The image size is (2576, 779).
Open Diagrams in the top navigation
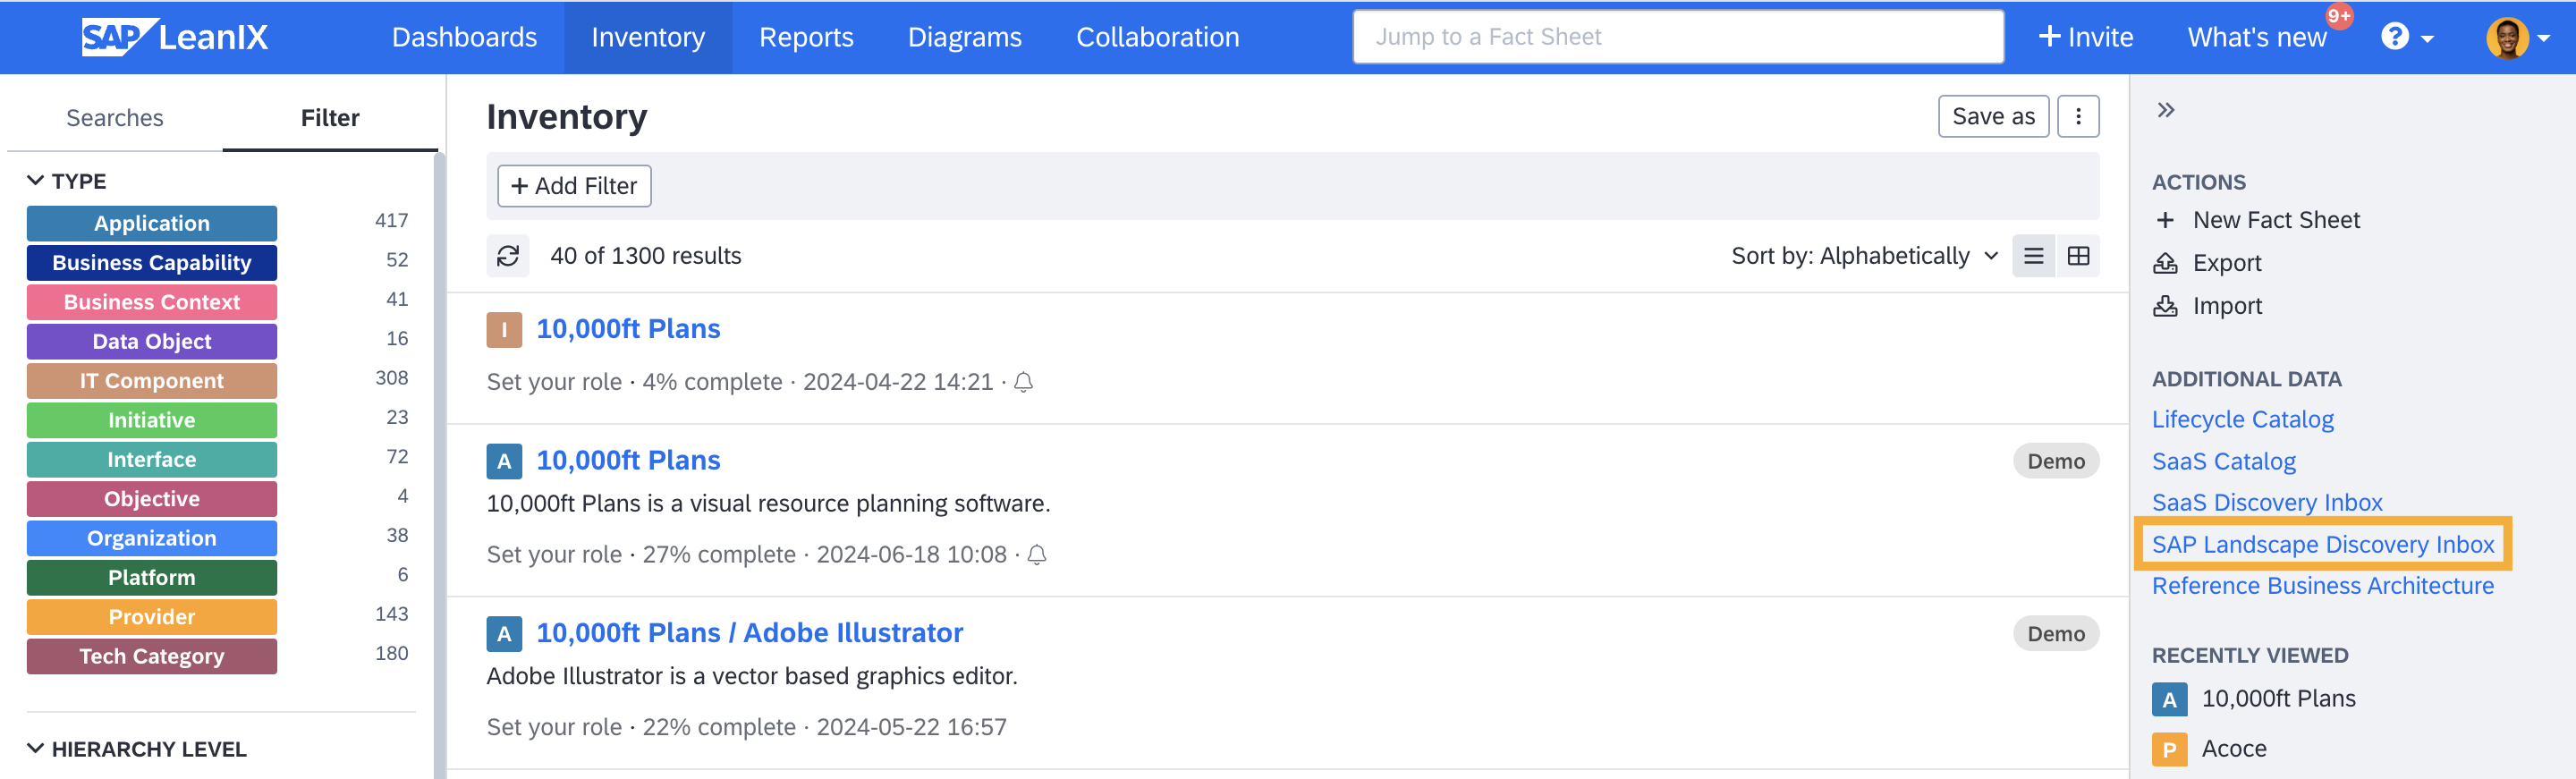[x=964, y=37]
